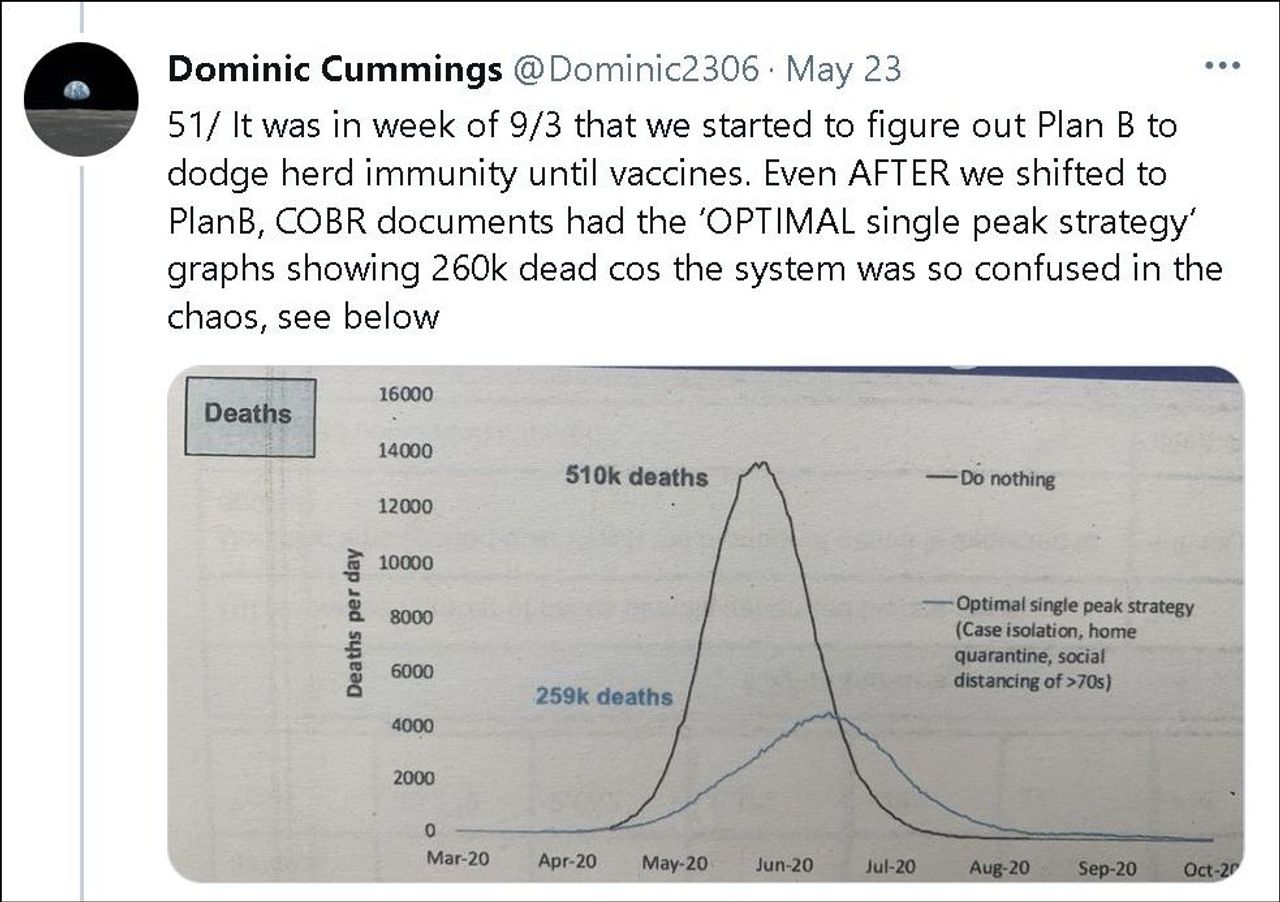Click the 510k deaths label
Viewport: 1280px width, 902px height.
pyautogui.click(x=636, y=477)
